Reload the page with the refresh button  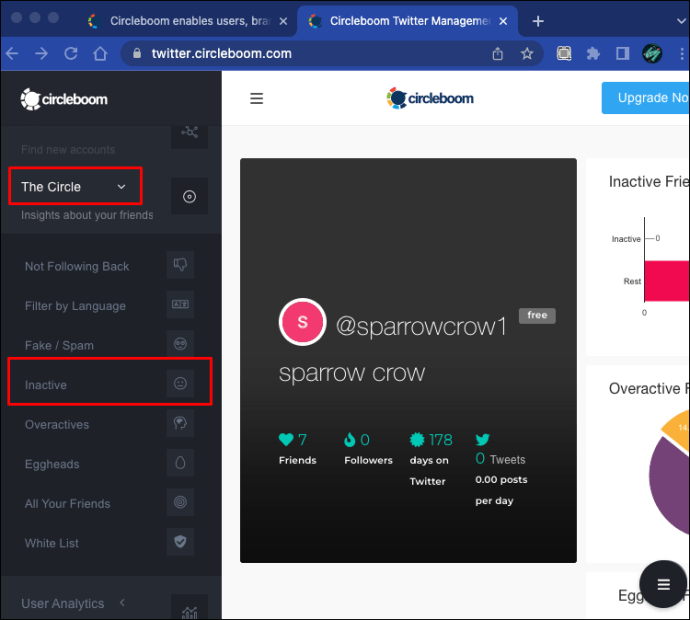71,54
